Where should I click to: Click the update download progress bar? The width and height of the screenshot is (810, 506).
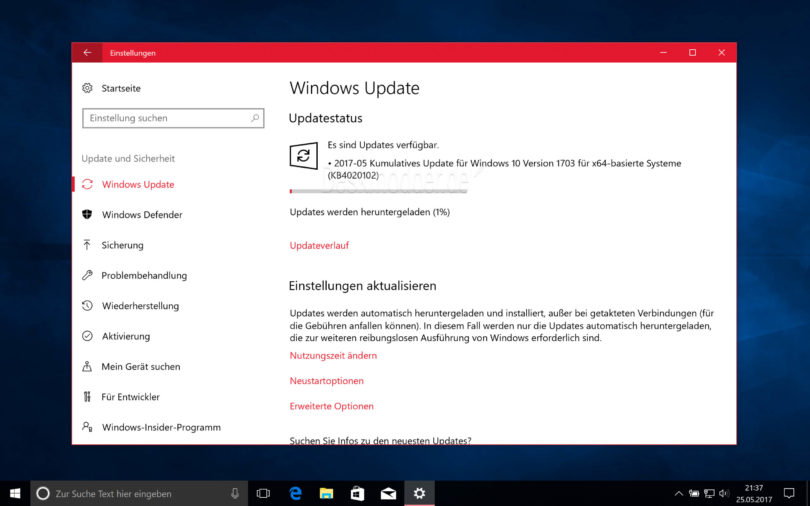(x=379, y=192)
